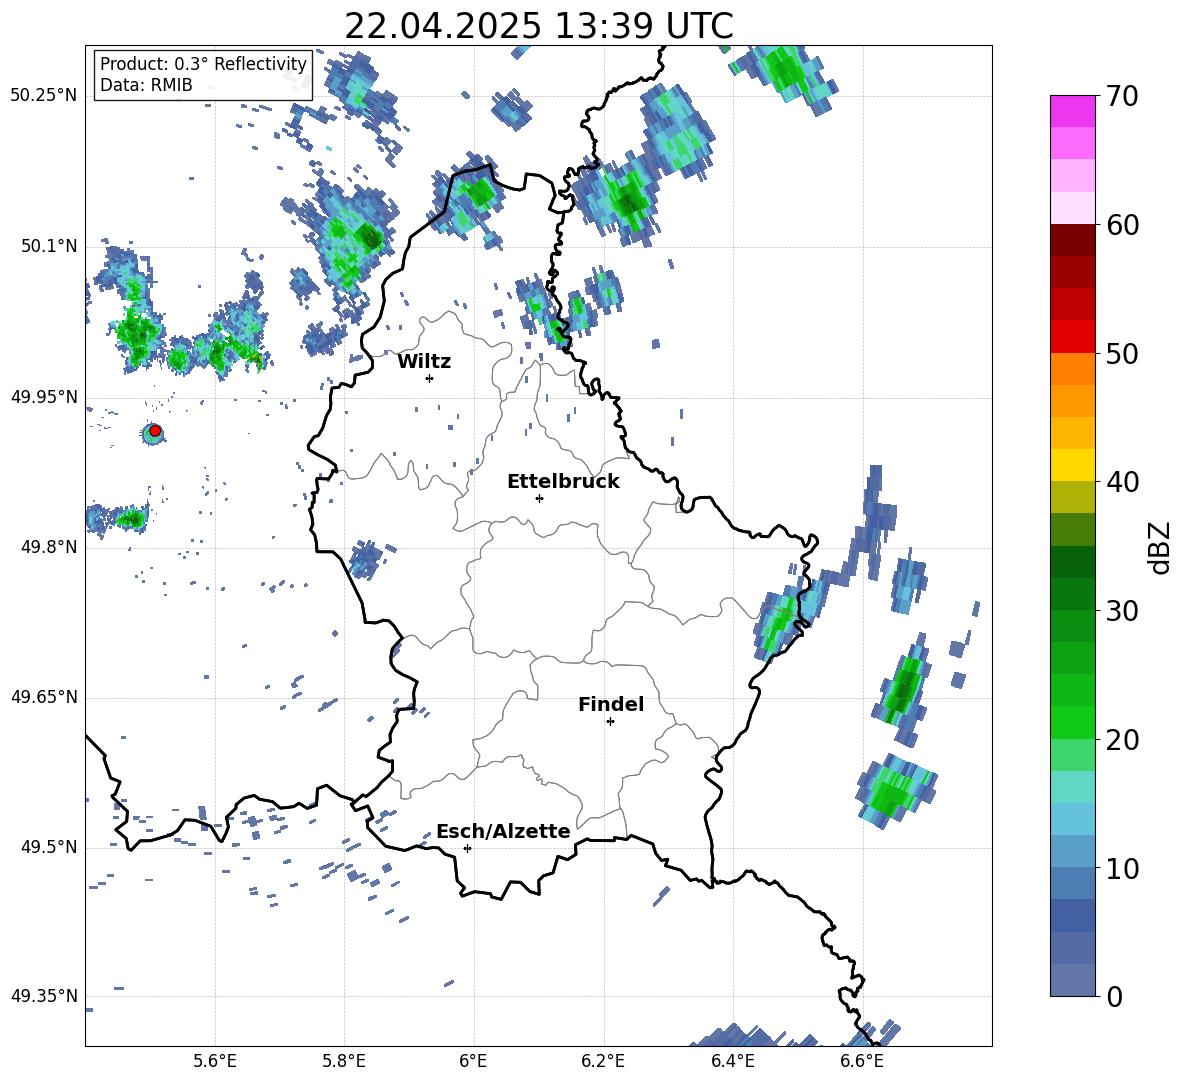Viewport: 1184px width, 1081px height.
Task: Click the colorbar tick label 10
Action: tap(1122, 868)
